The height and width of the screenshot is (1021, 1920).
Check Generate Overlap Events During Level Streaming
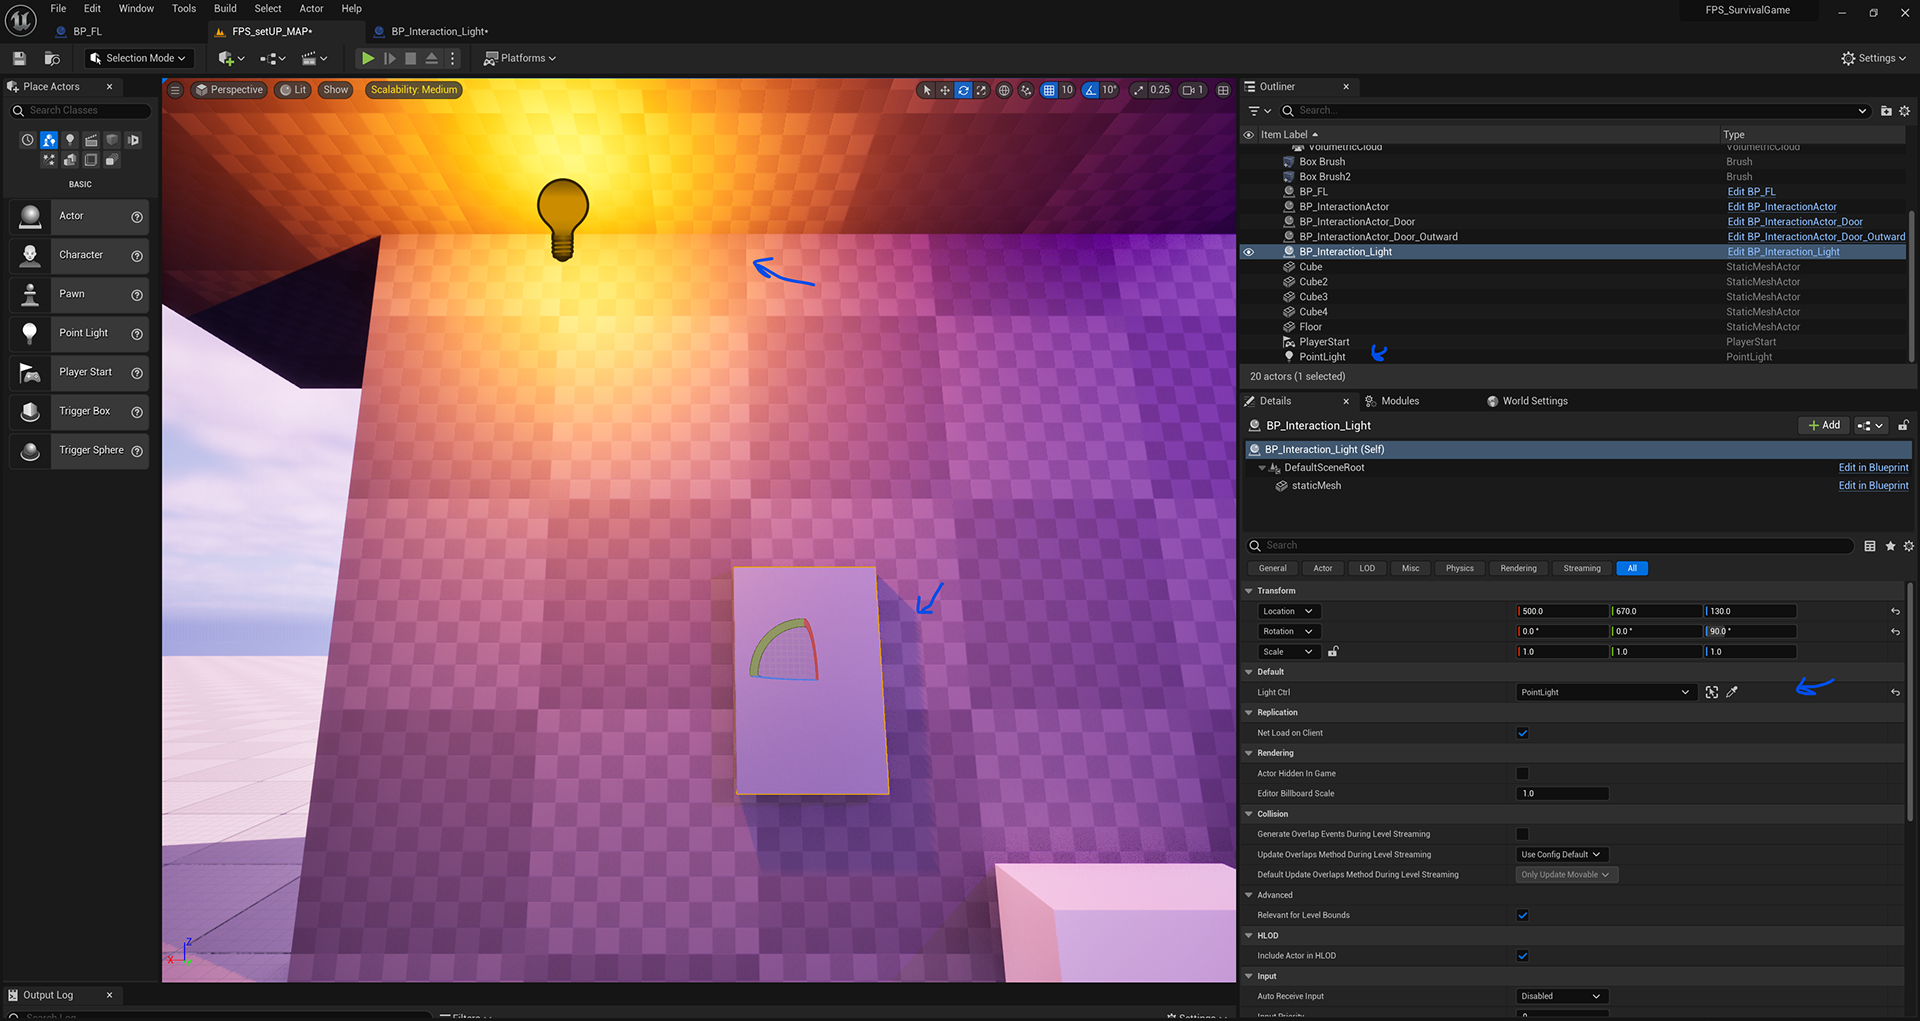pyautogui.click(x=1522, y=834)
